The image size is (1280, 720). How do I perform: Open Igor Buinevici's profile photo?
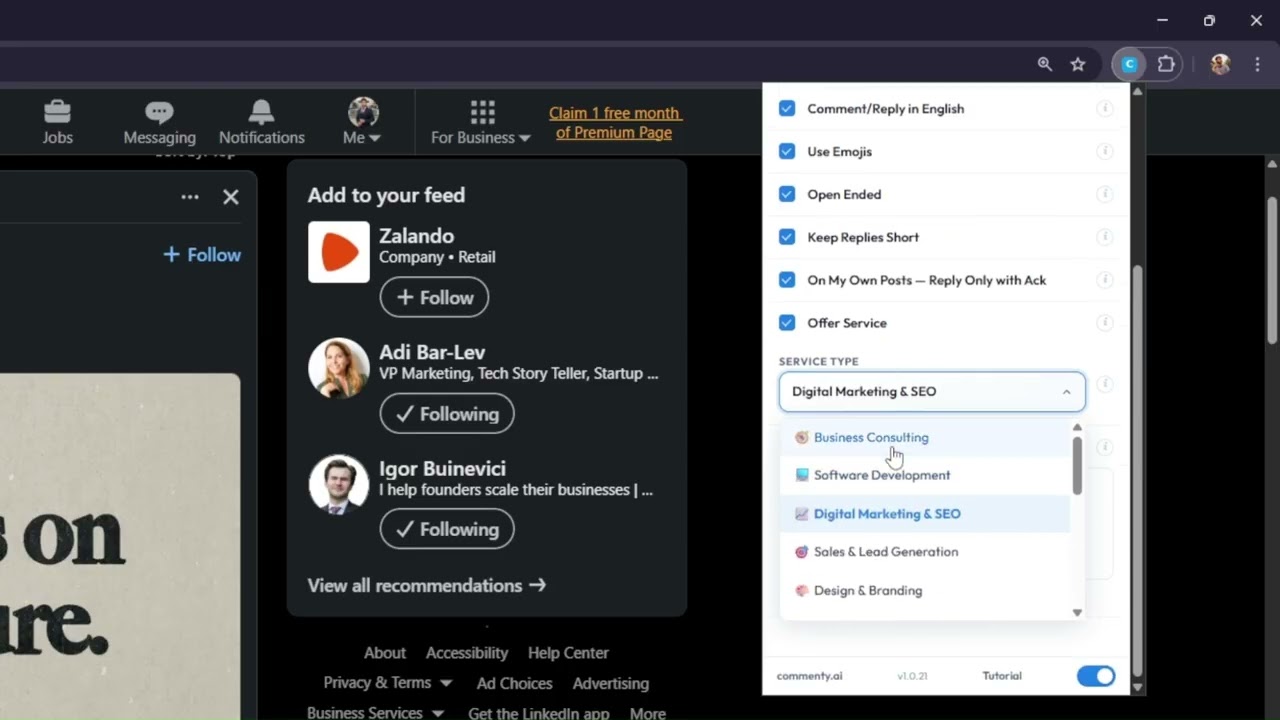[x=339, y=484]
